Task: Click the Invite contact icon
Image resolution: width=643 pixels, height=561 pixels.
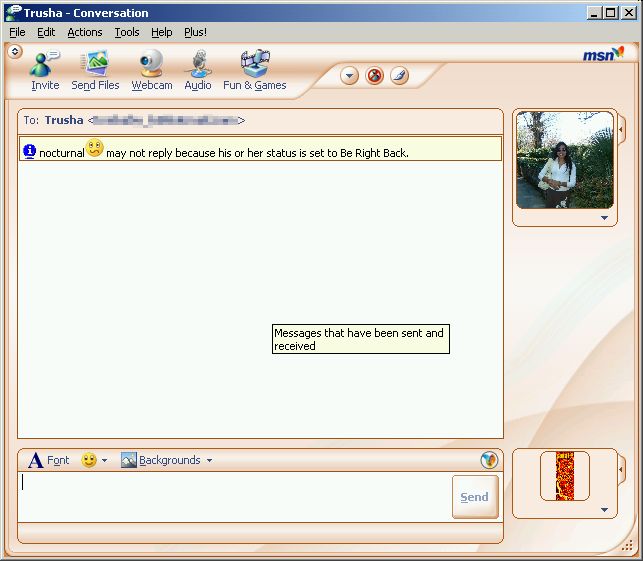Action: point(45,70)
